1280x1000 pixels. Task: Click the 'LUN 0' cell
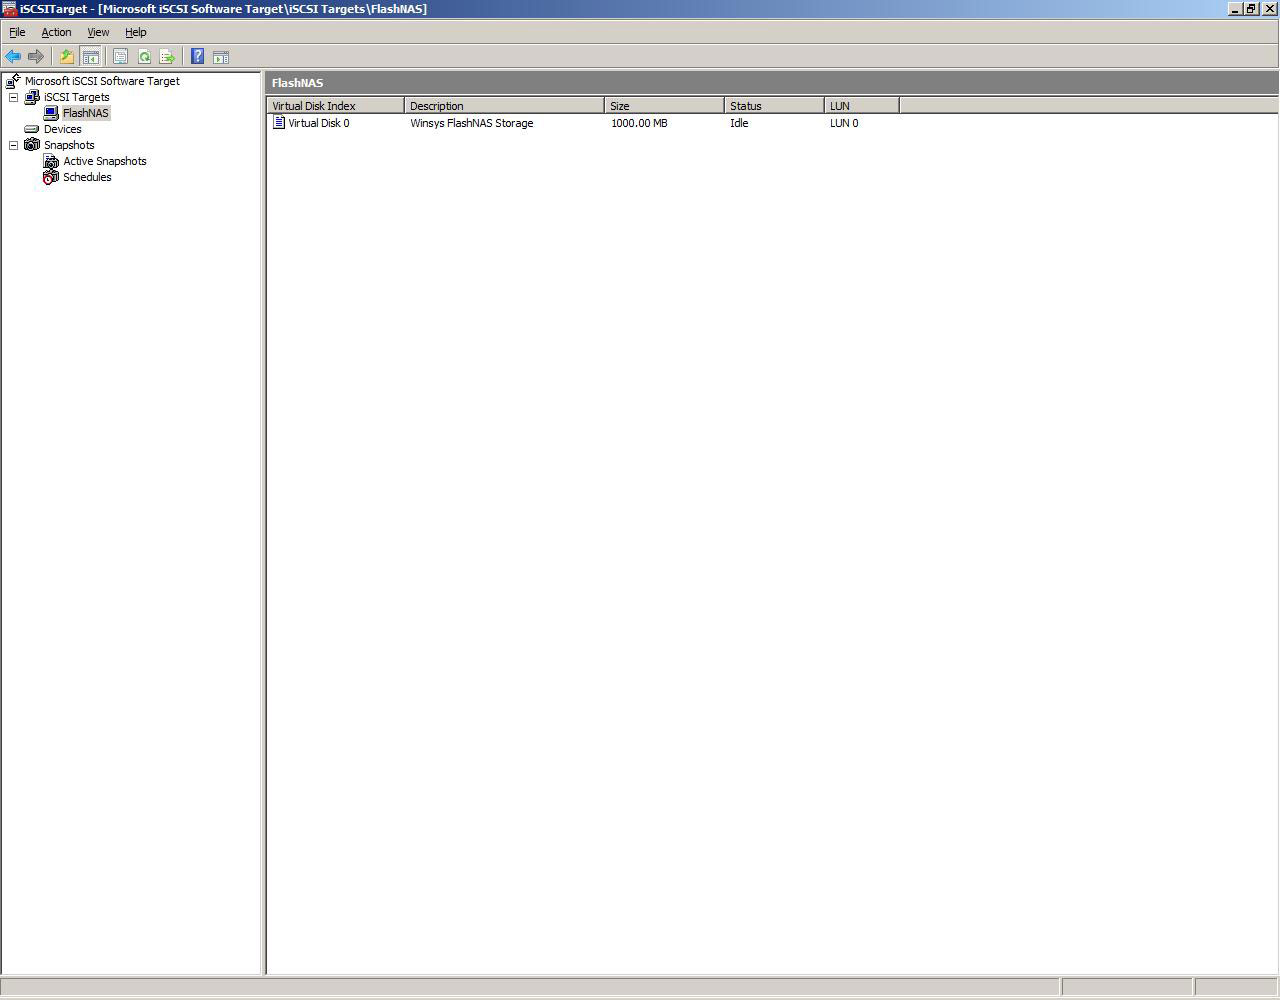844,123
